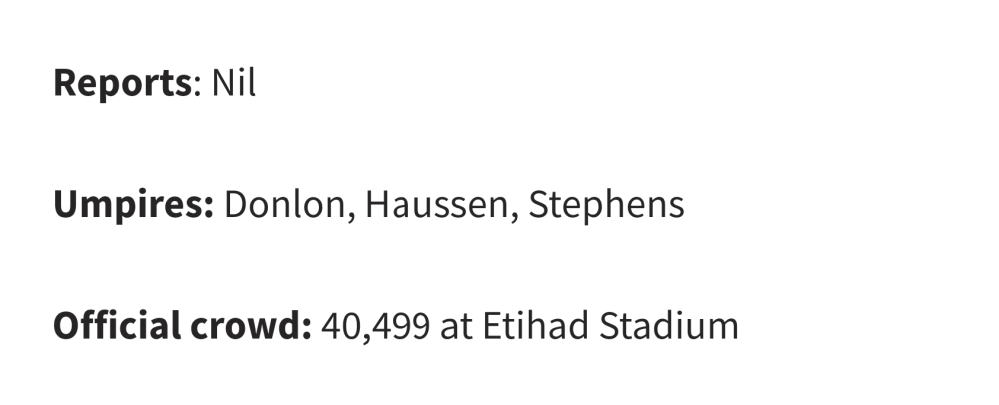The width and height of the screenshot is (999, 405).
Task: Click the colon after "Umpires"
Action: [210, 209]
